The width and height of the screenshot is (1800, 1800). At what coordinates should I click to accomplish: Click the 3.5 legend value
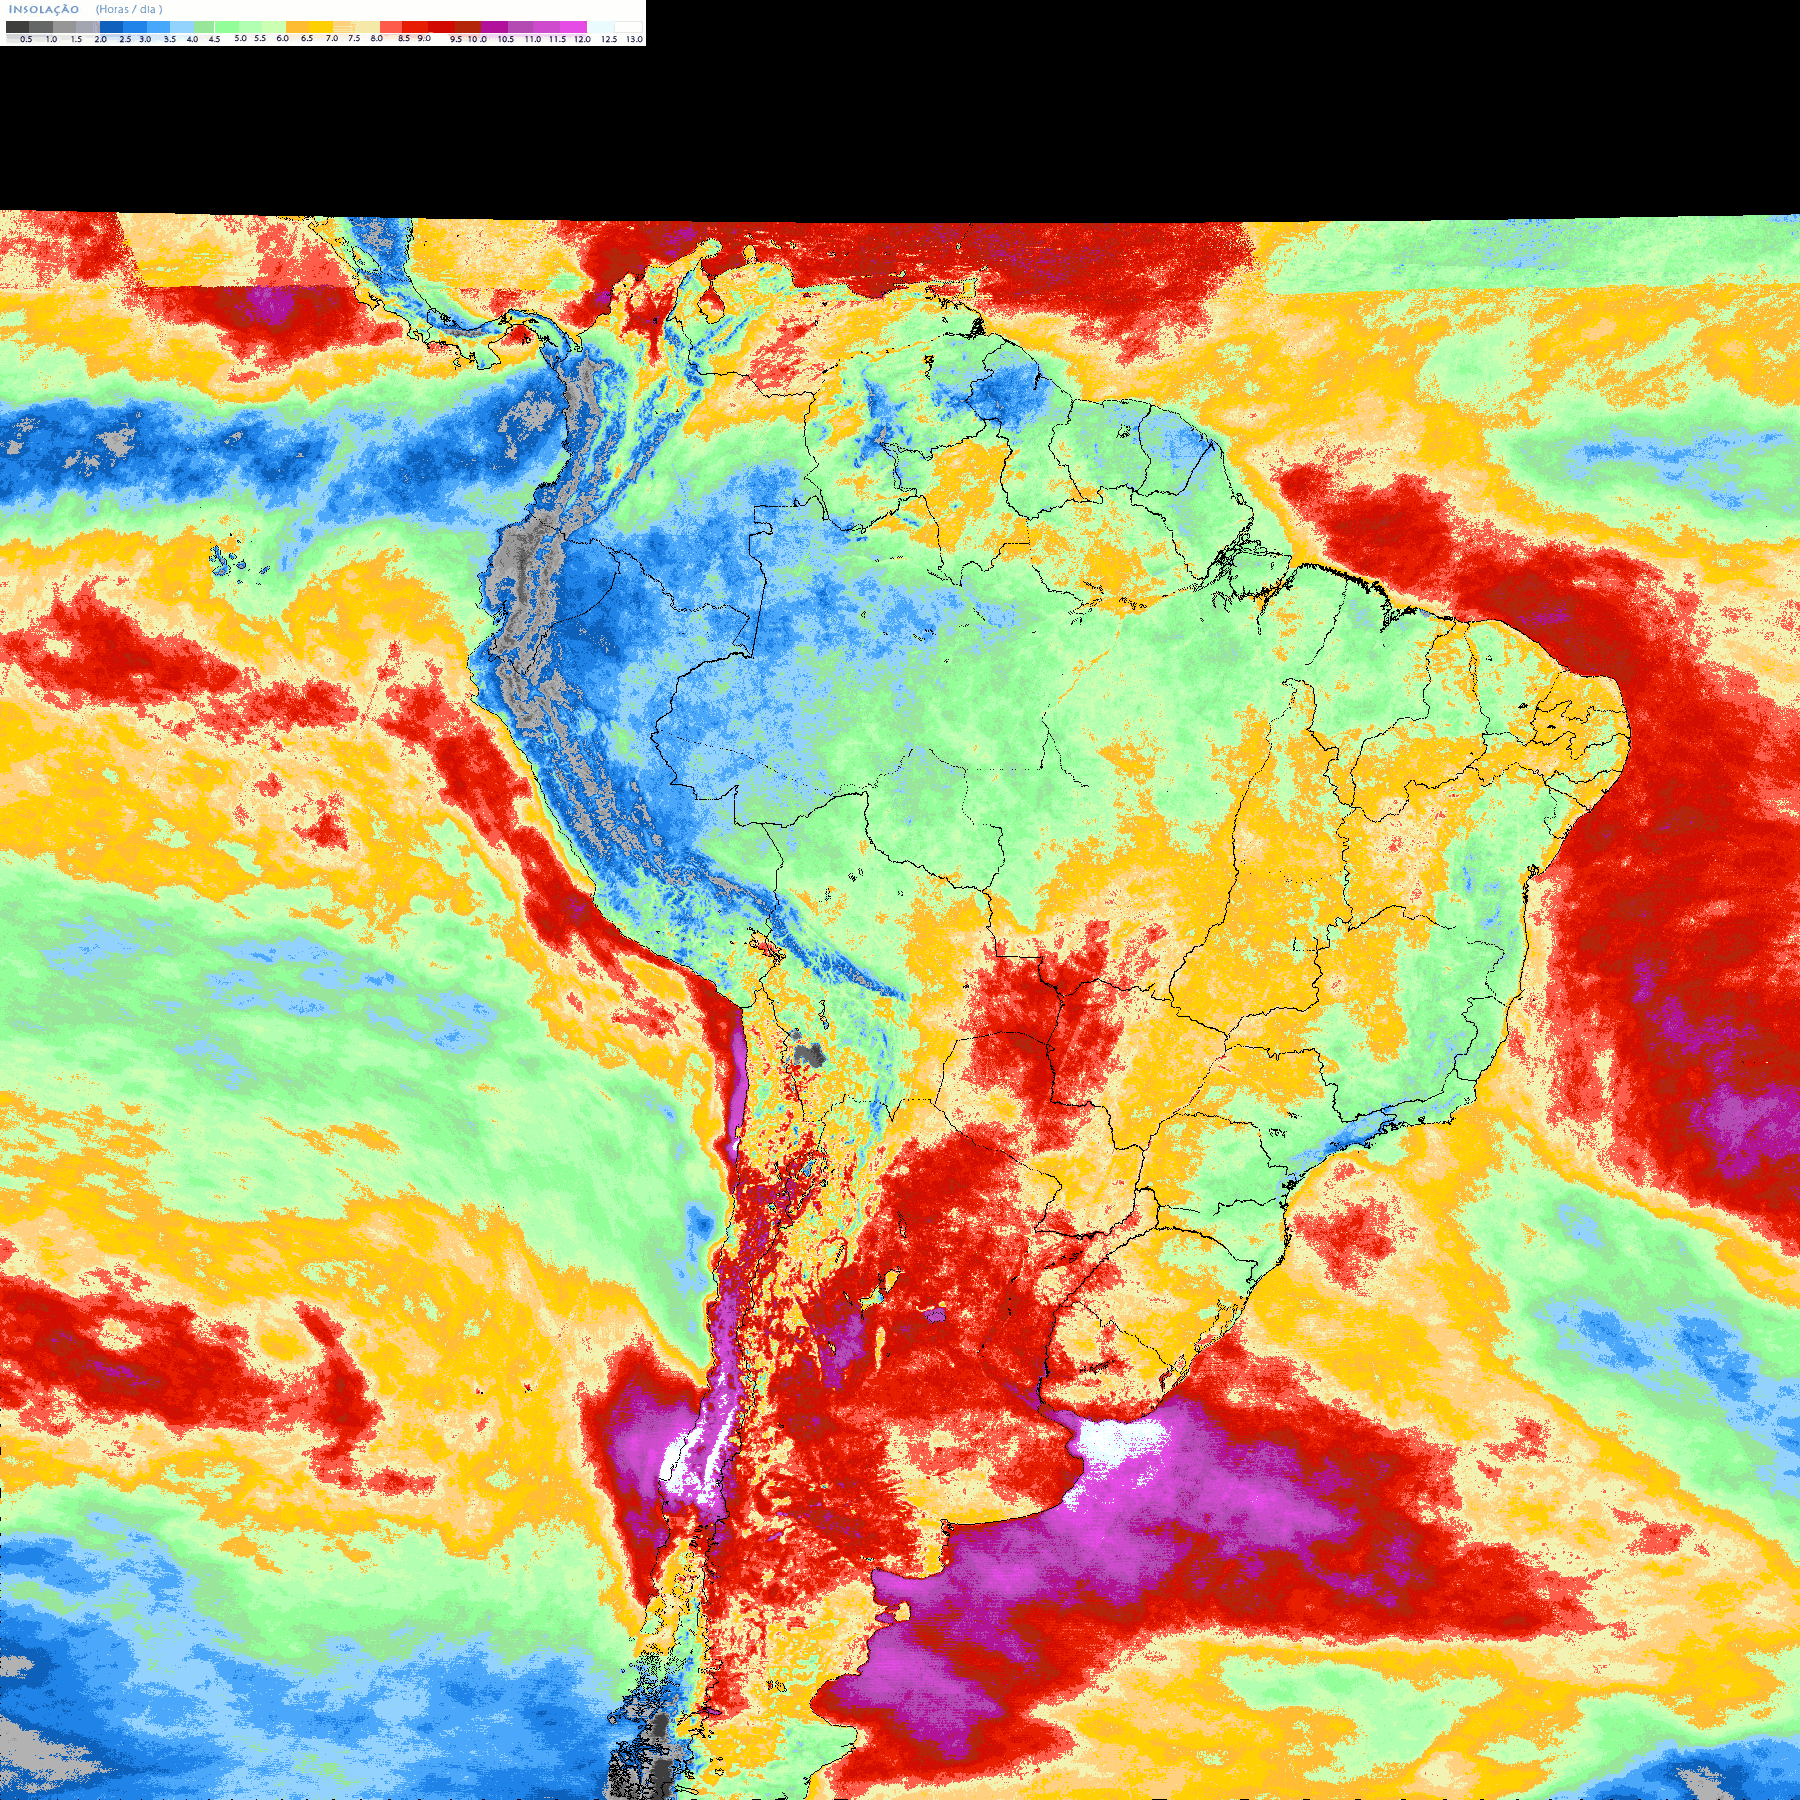tap(170, 39)
